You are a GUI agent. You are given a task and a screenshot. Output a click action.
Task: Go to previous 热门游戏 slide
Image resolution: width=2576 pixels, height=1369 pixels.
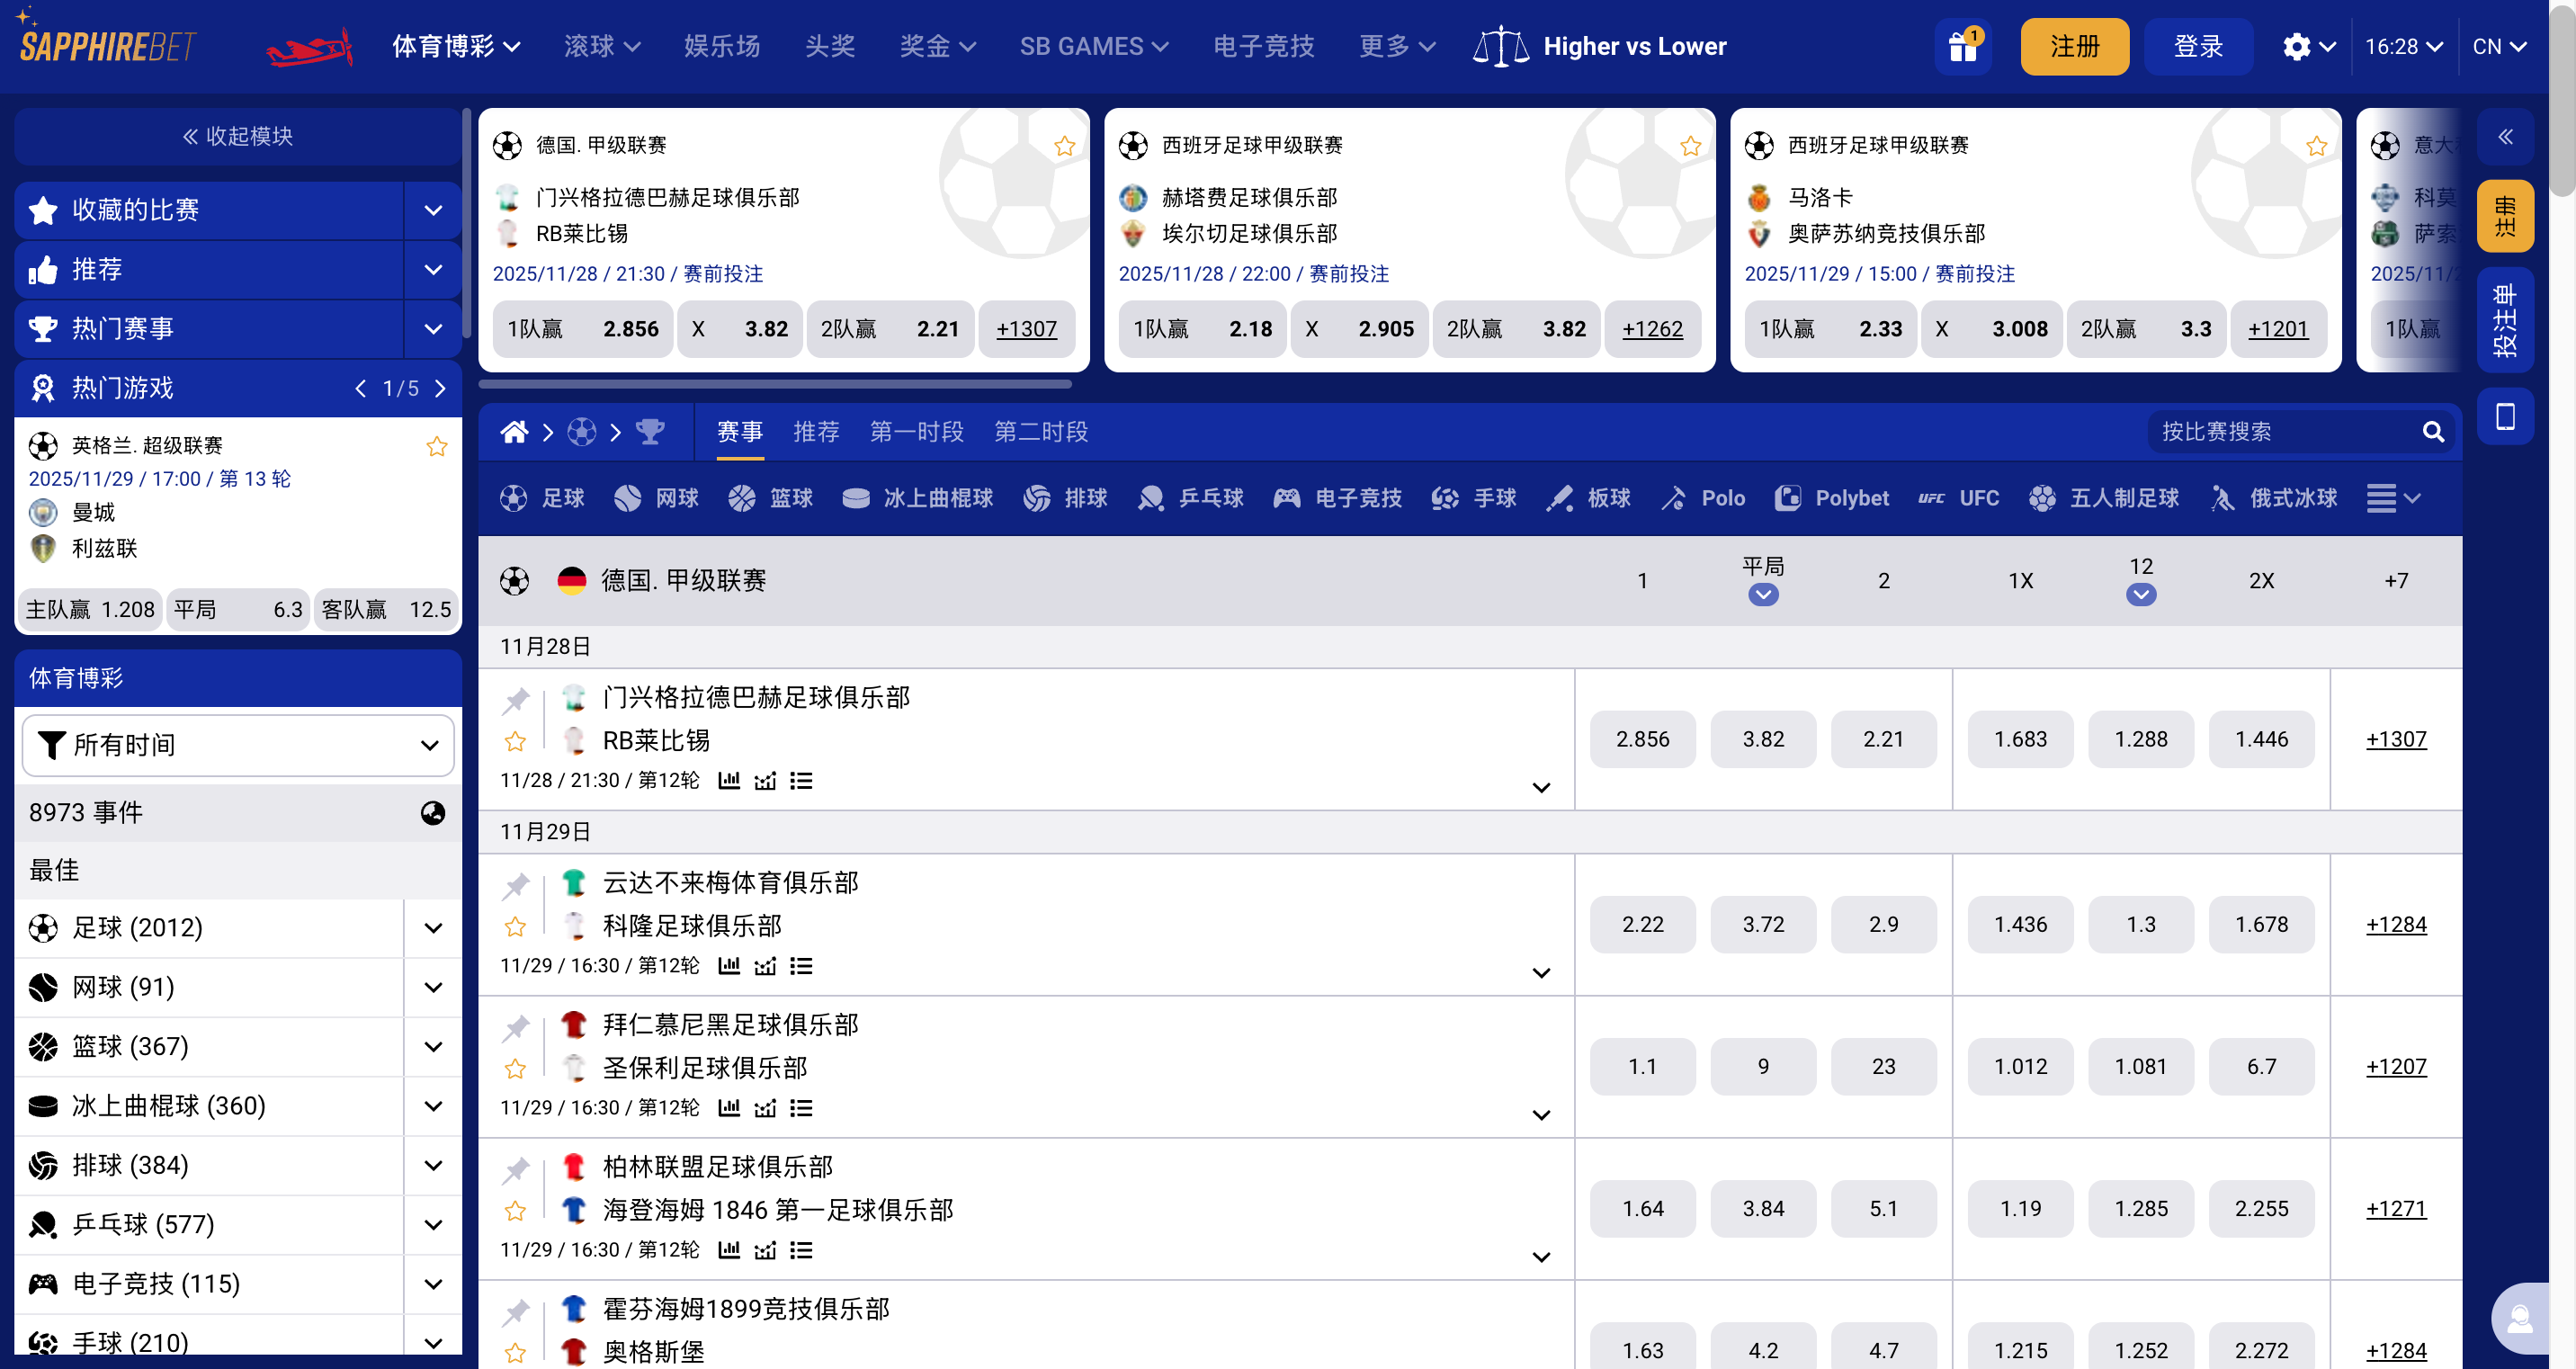point(361,388)
